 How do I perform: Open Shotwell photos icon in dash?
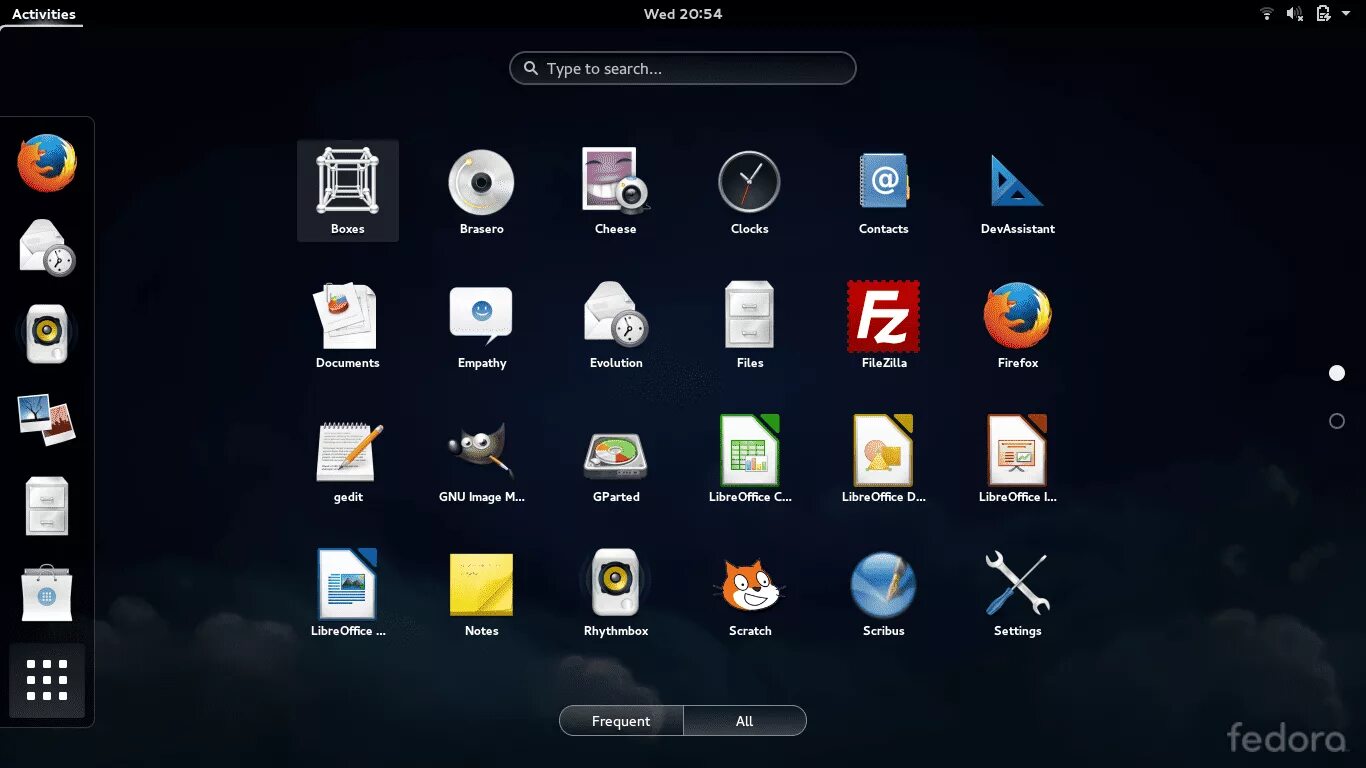[47, 420]
